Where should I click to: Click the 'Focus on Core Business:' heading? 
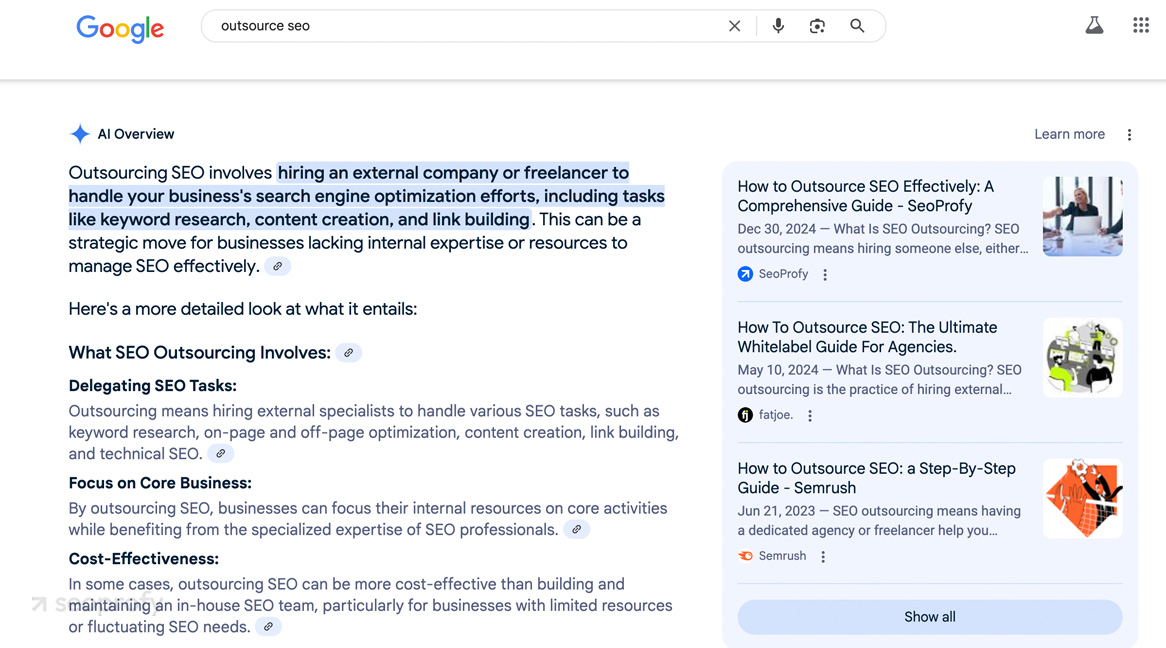(160, 483)
